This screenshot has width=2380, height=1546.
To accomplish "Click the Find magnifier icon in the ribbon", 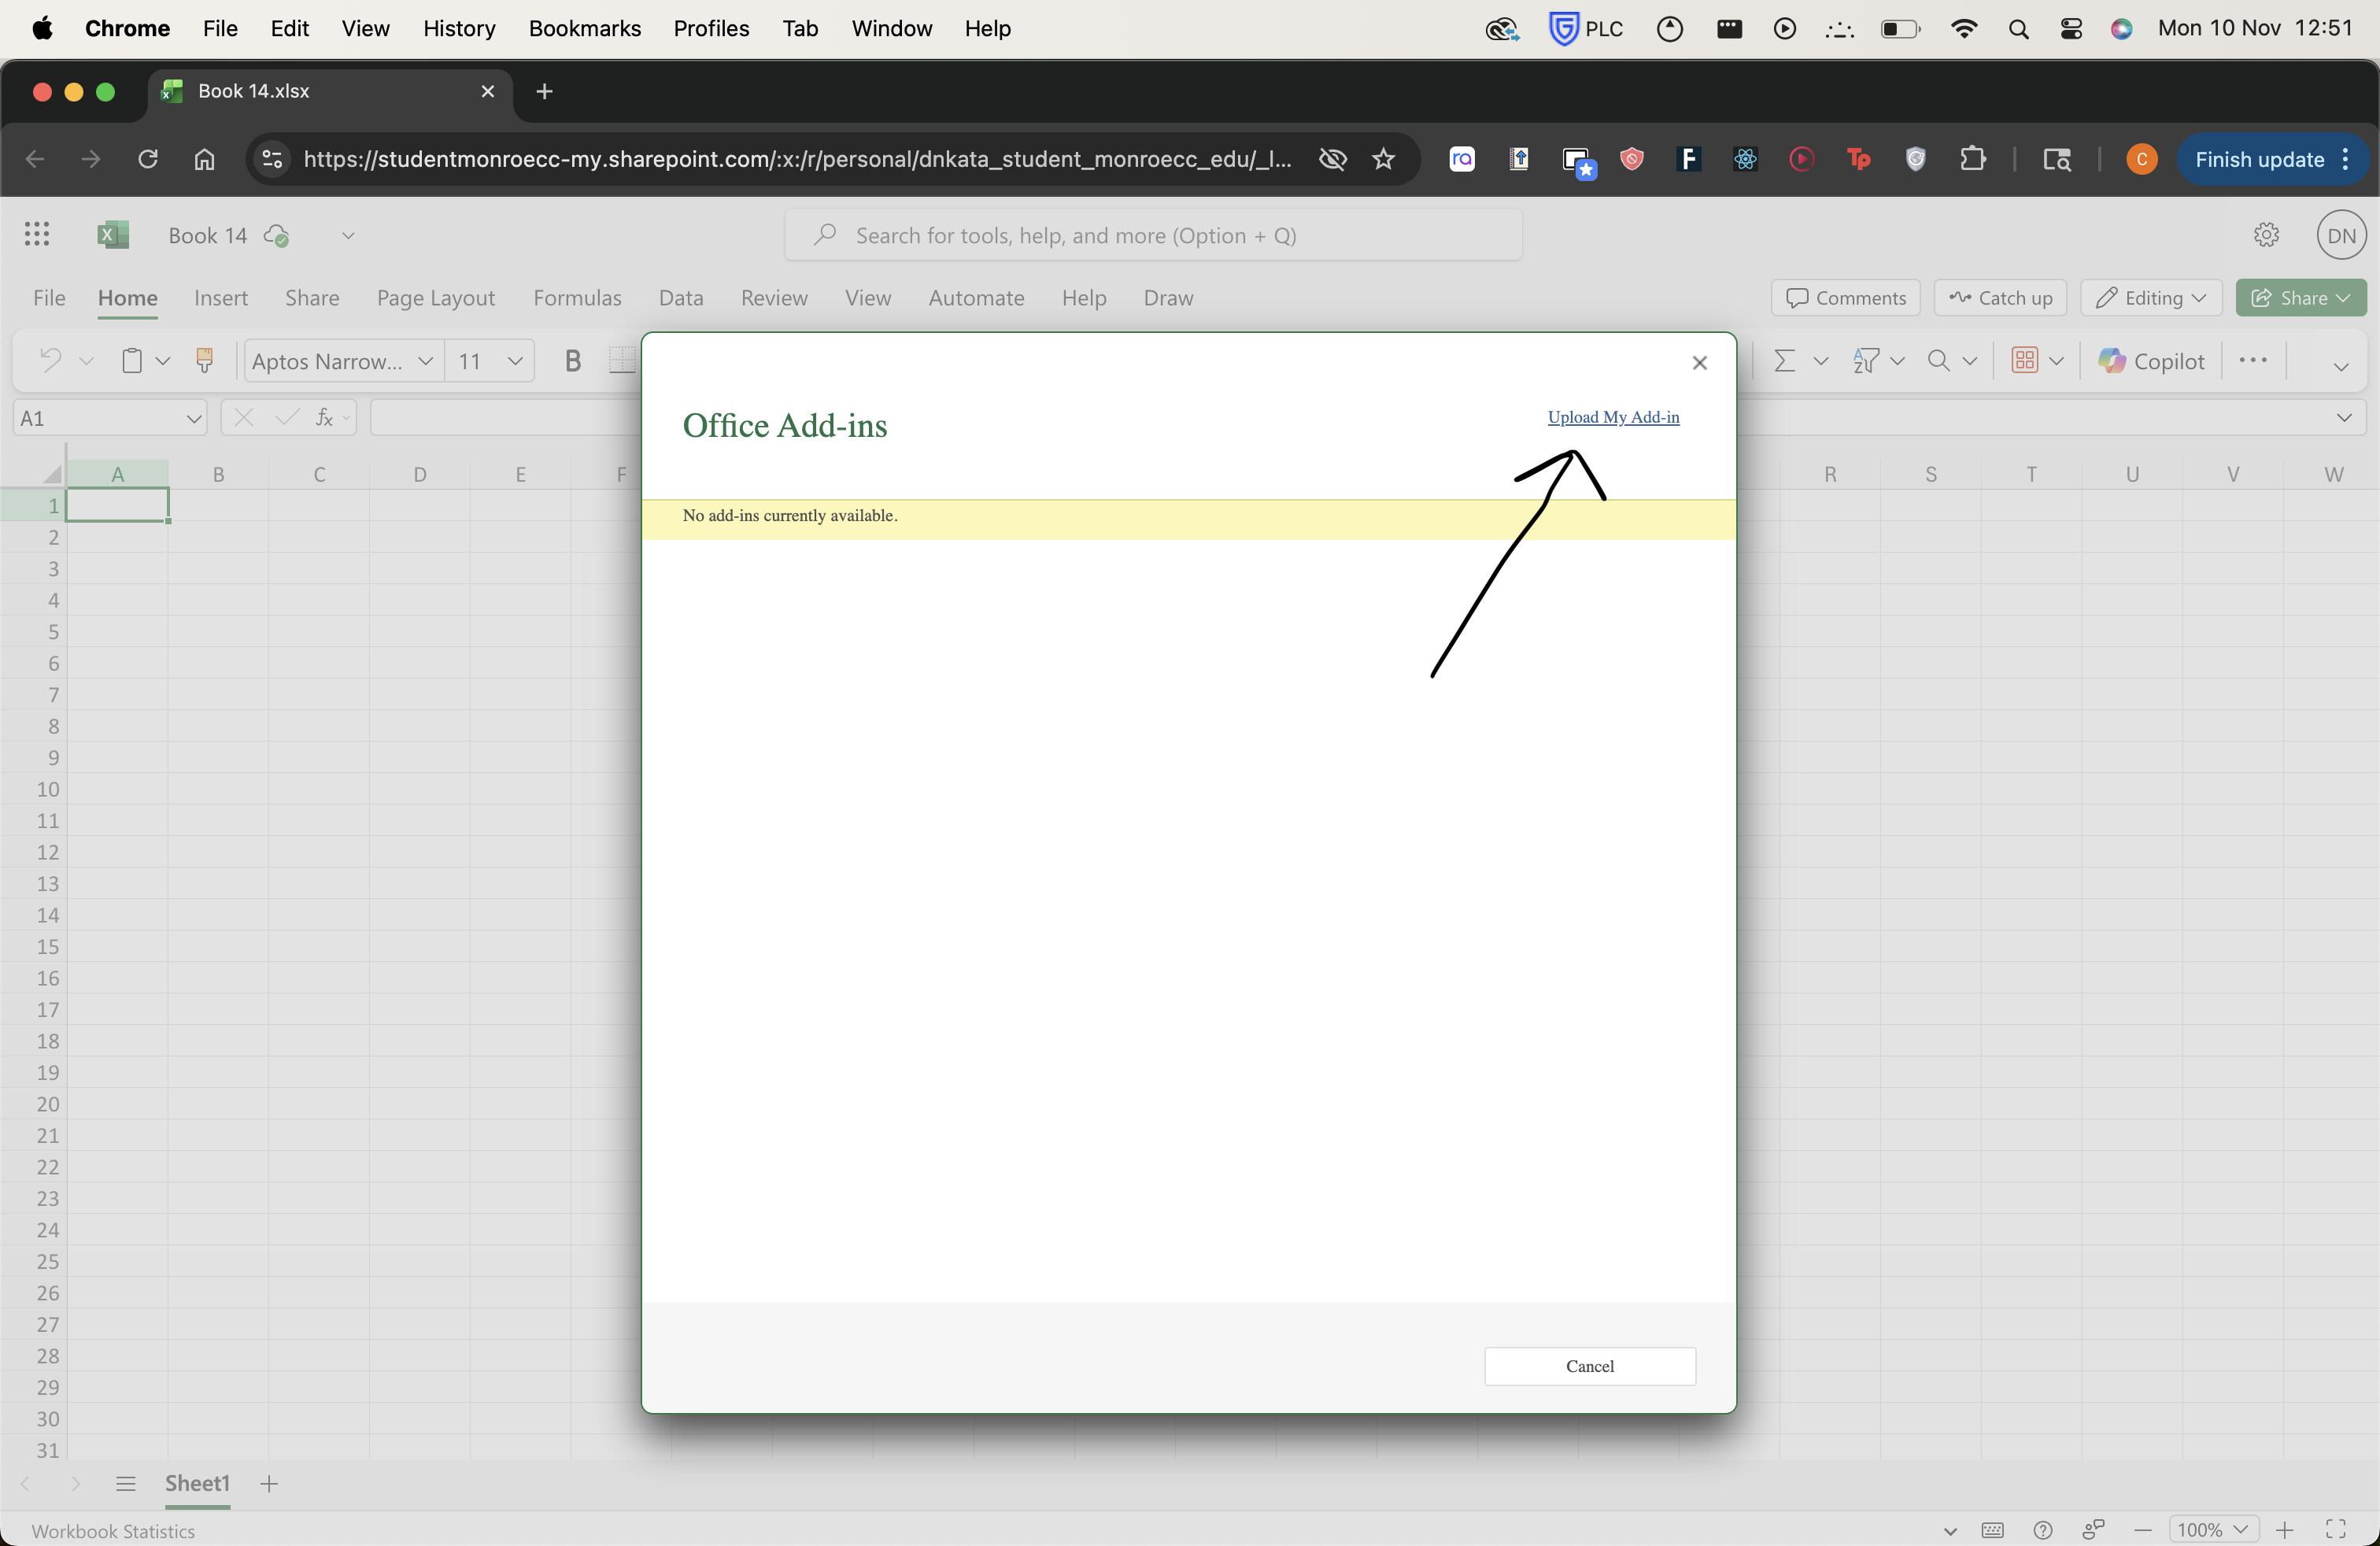I will pos(1941,360).
